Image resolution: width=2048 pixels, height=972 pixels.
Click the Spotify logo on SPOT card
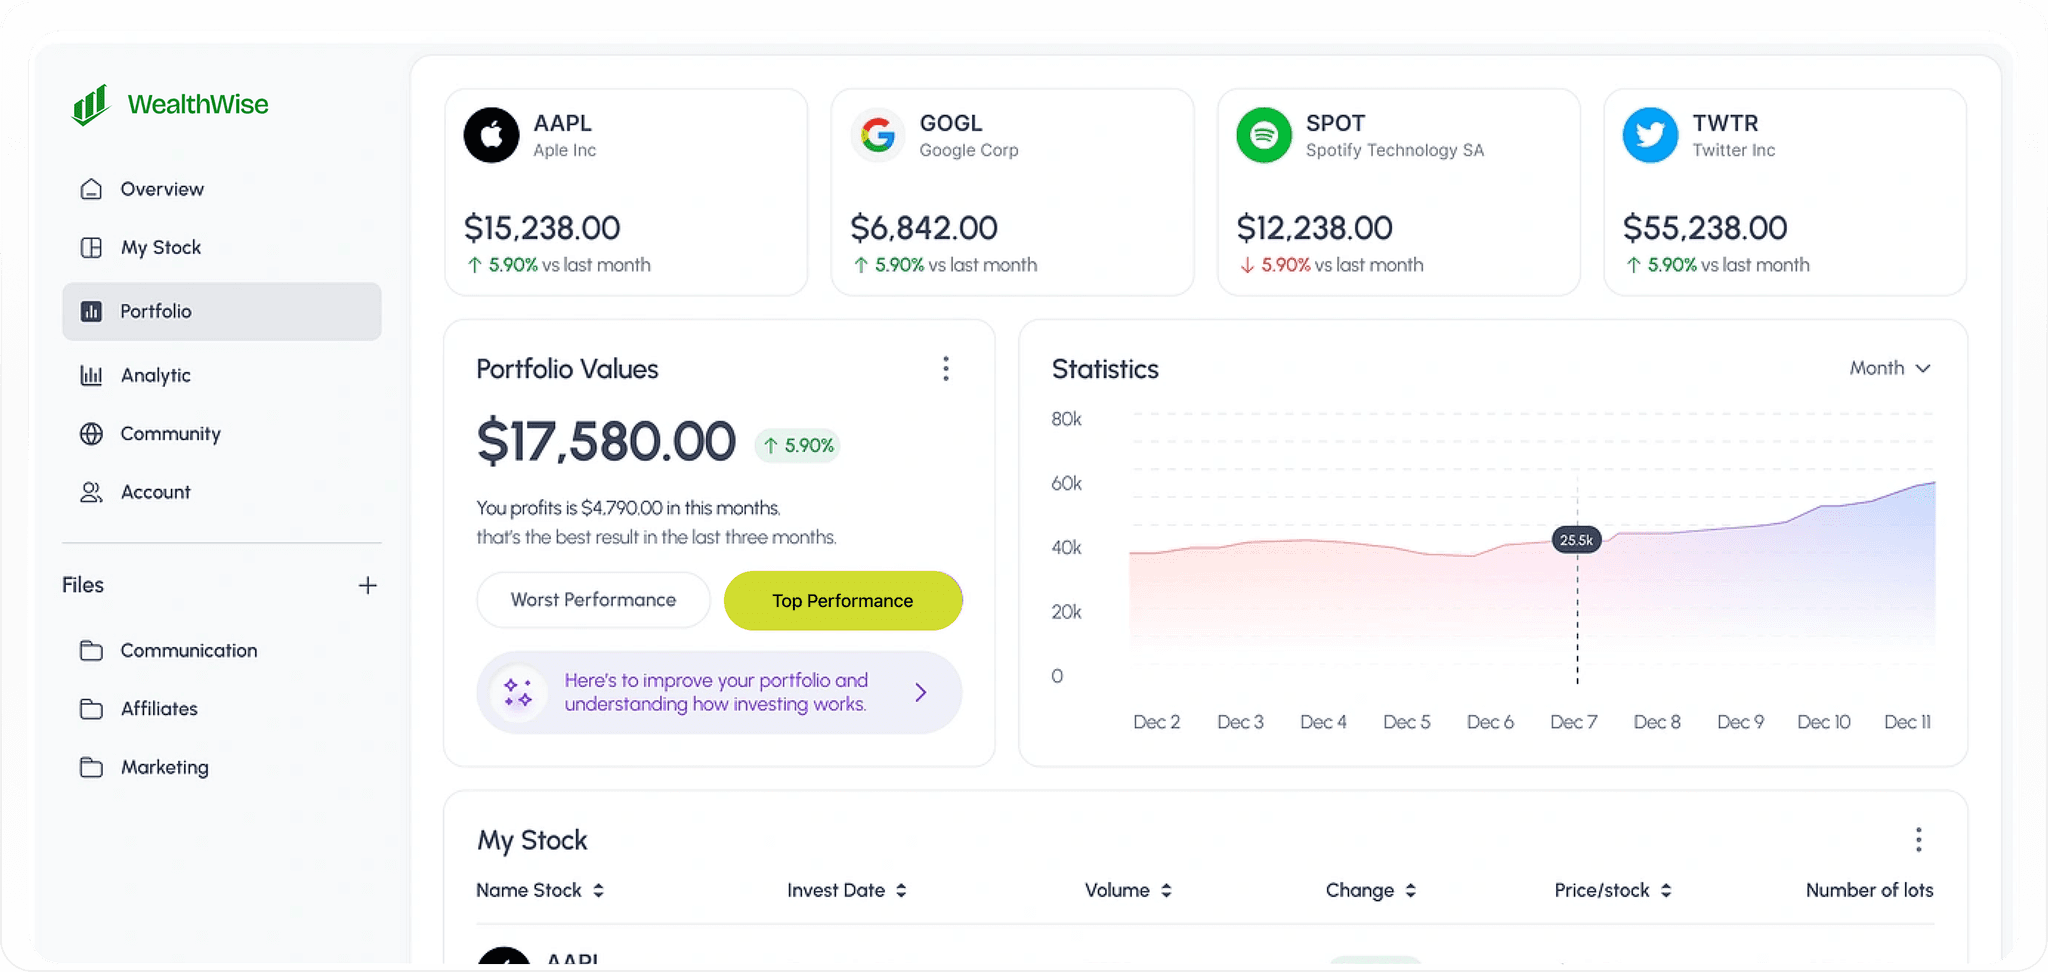click(x=1264, y=135)
